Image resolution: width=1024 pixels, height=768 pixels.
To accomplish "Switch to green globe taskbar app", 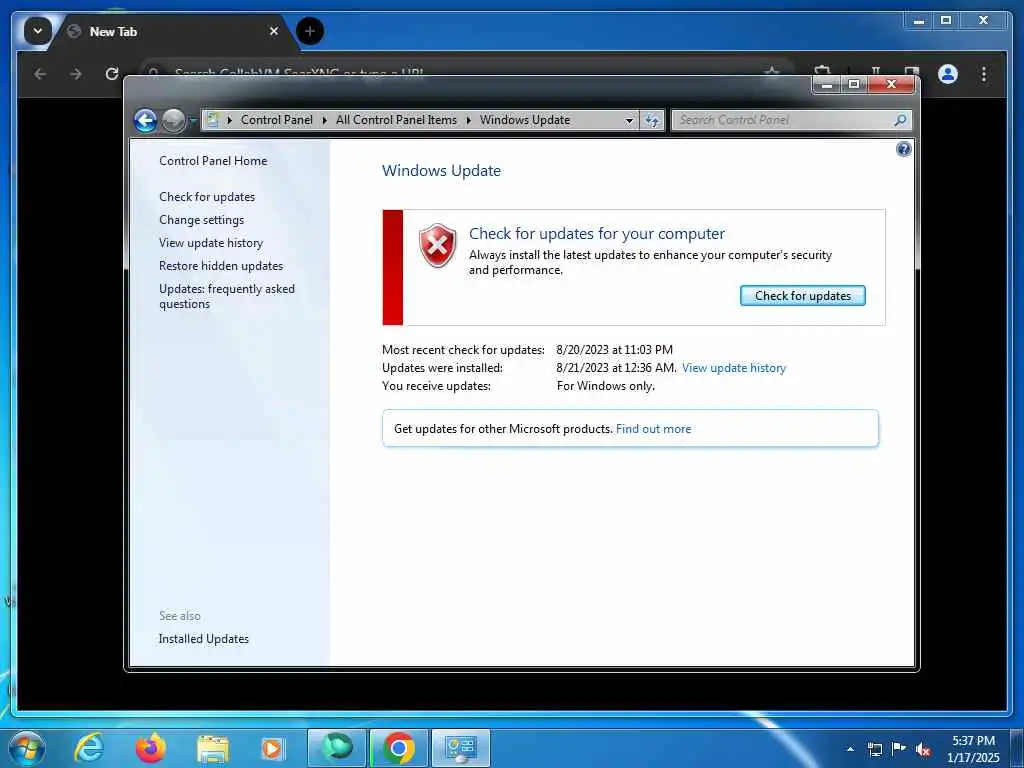I will pyautogui.click(x=337, y=748).
